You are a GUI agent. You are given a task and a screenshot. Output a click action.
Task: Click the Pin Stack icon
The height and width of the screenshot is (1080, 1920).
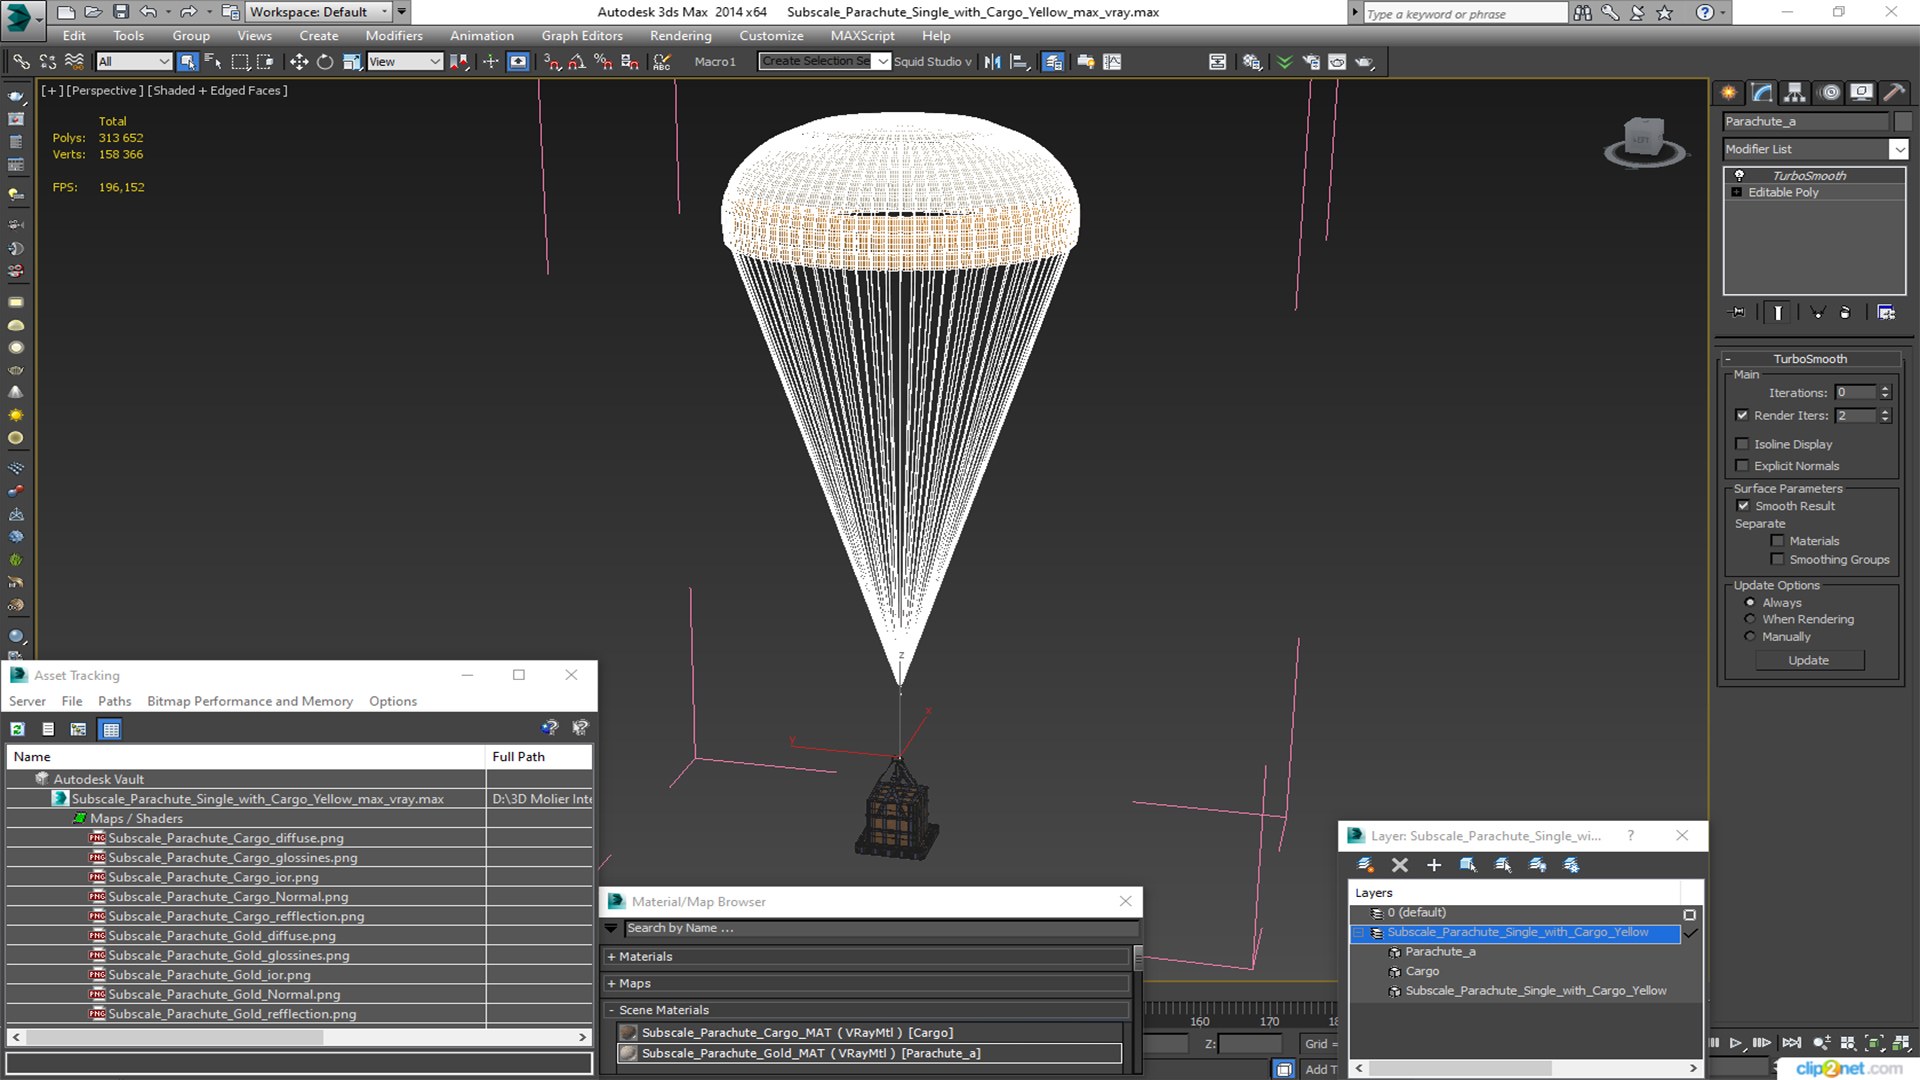(1738, 313)
